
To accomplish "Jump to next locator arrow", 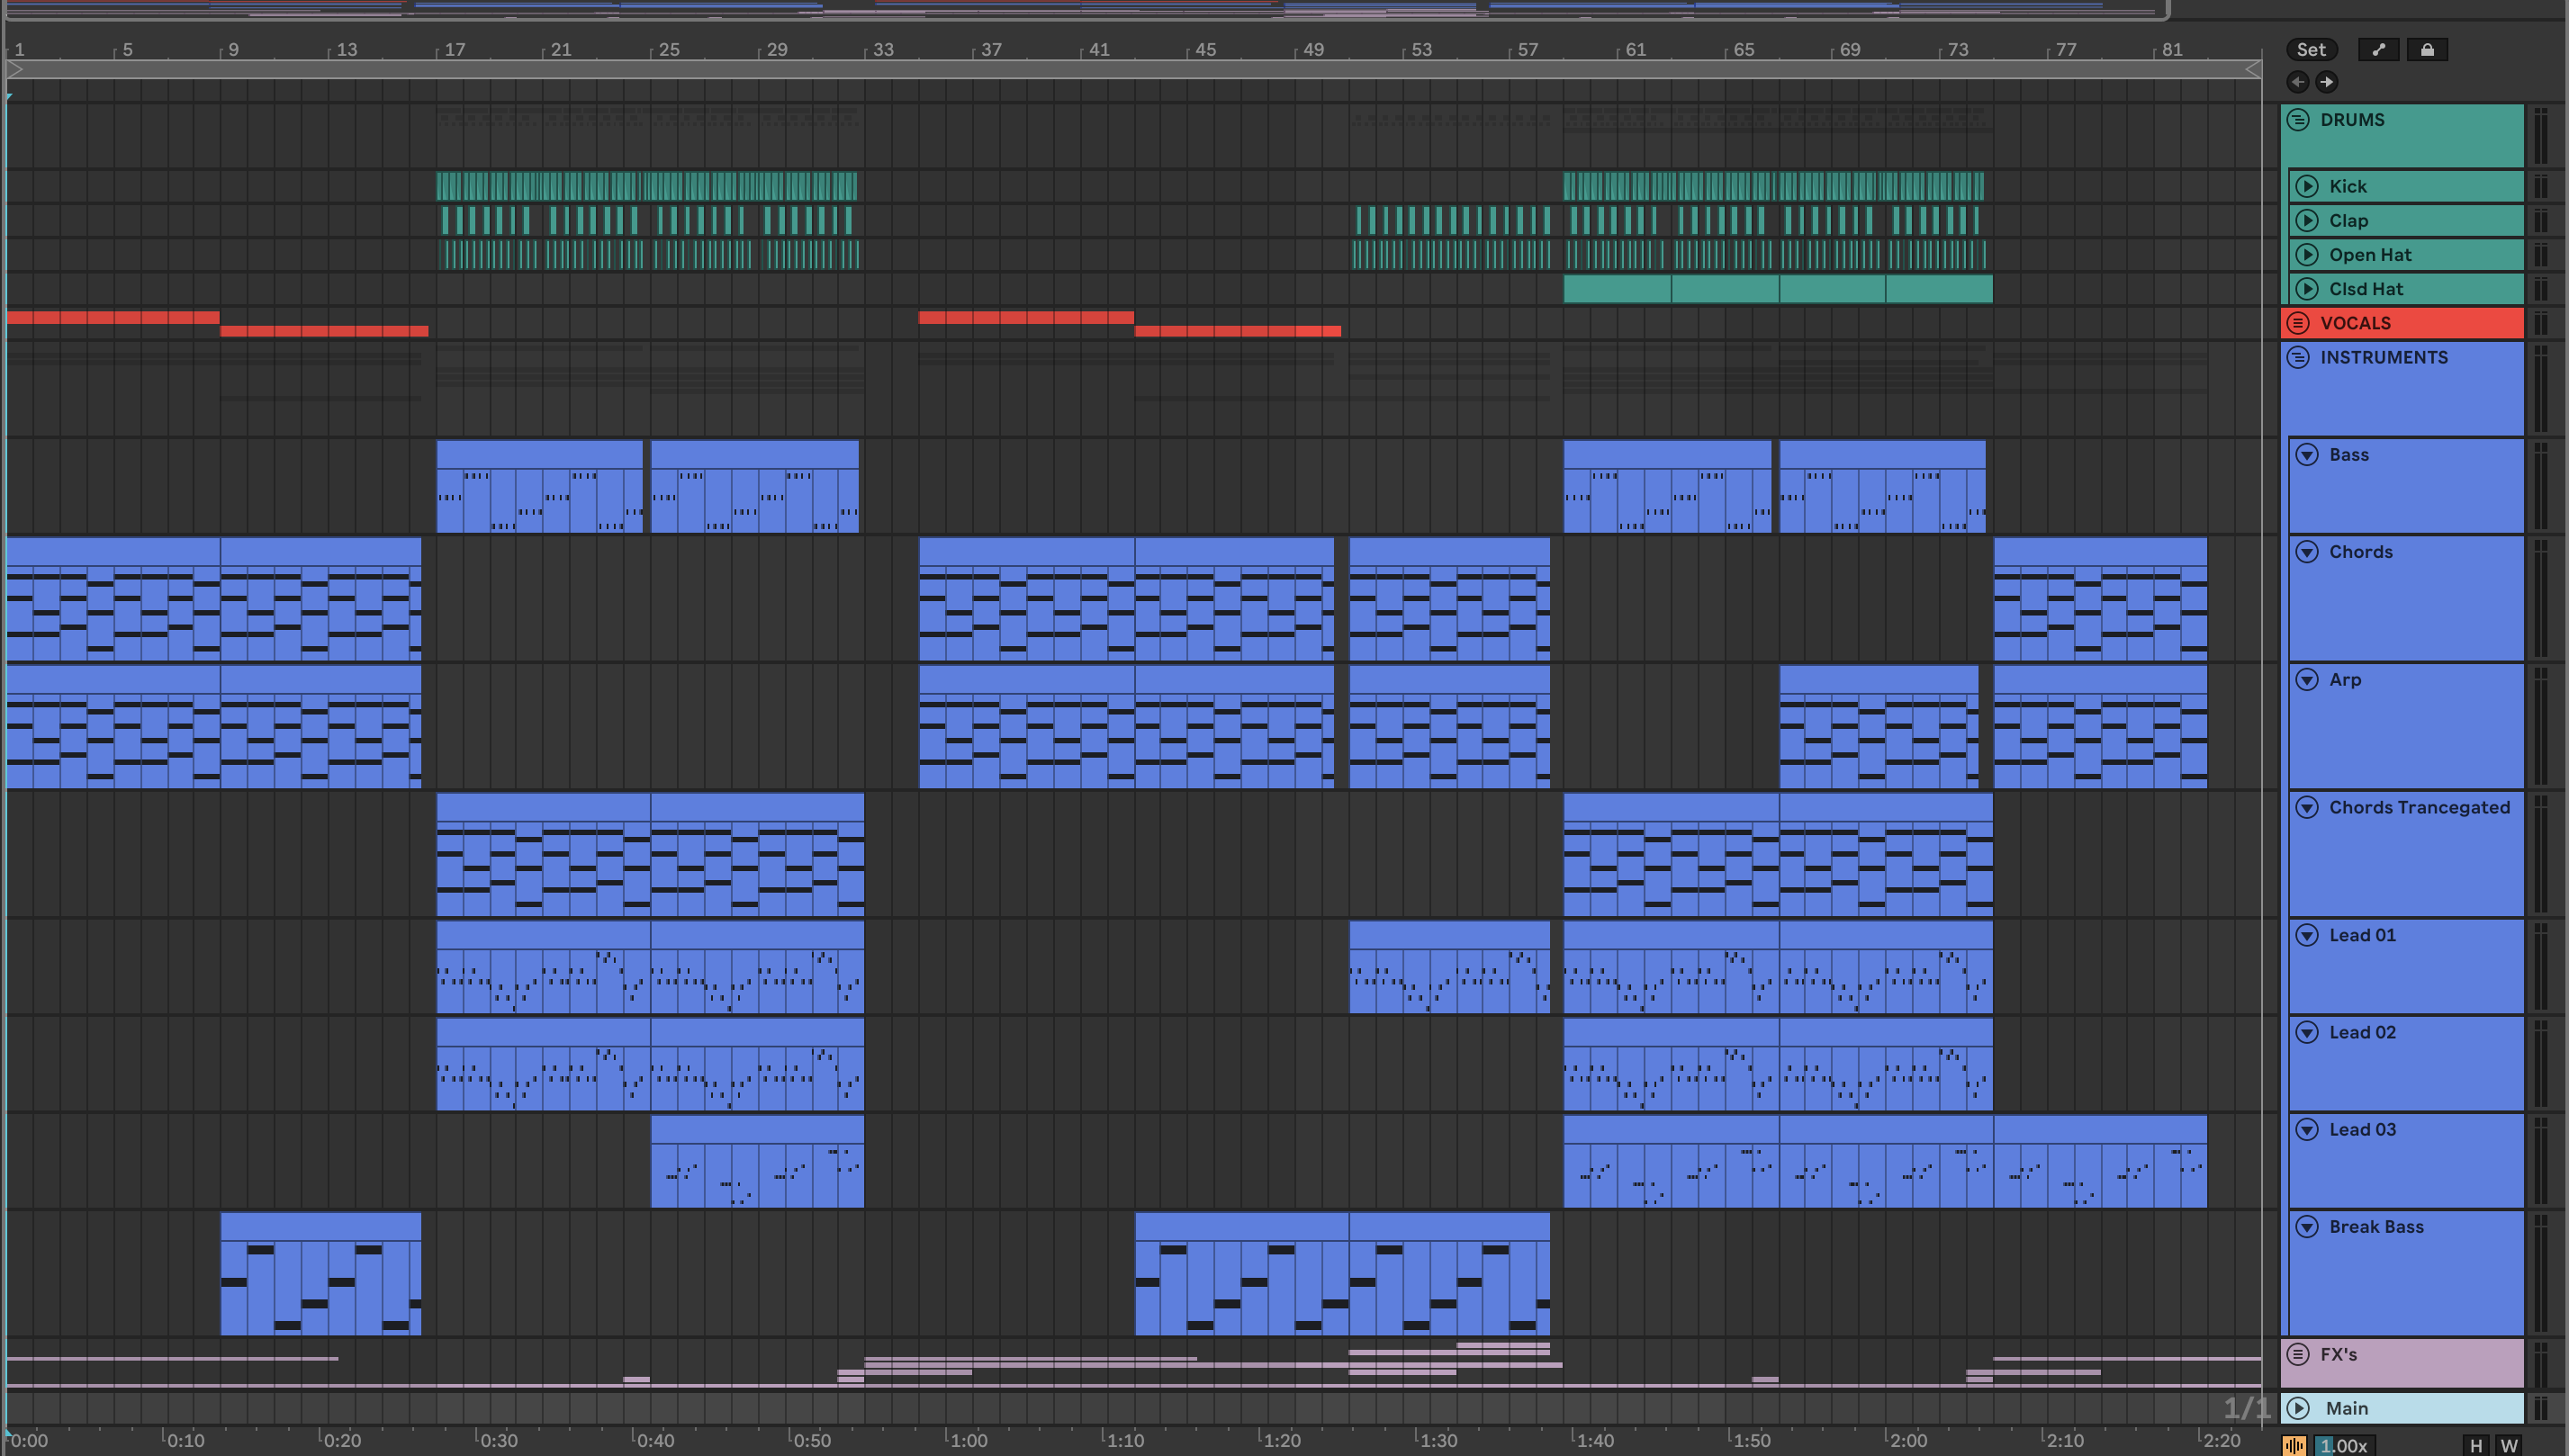I will coord(2326,82).
